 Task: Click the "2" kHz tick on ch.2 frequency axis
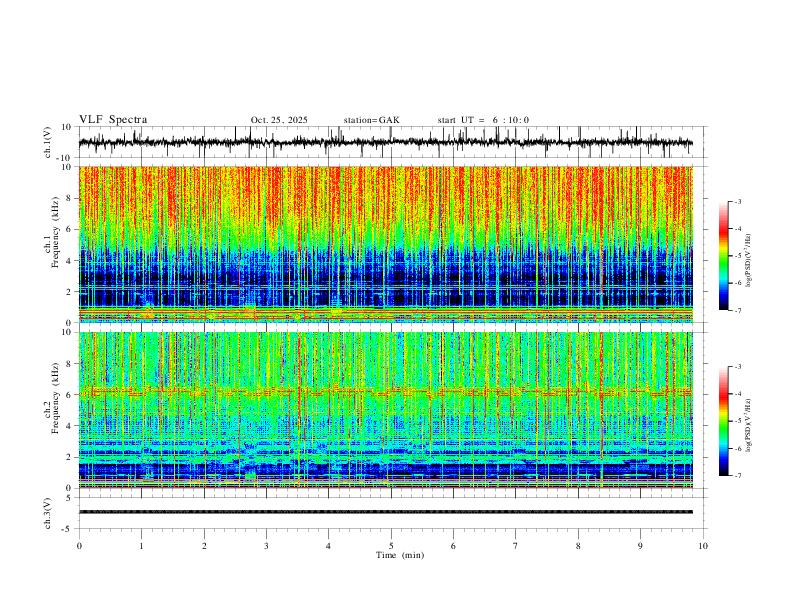(x=70, y=457)
